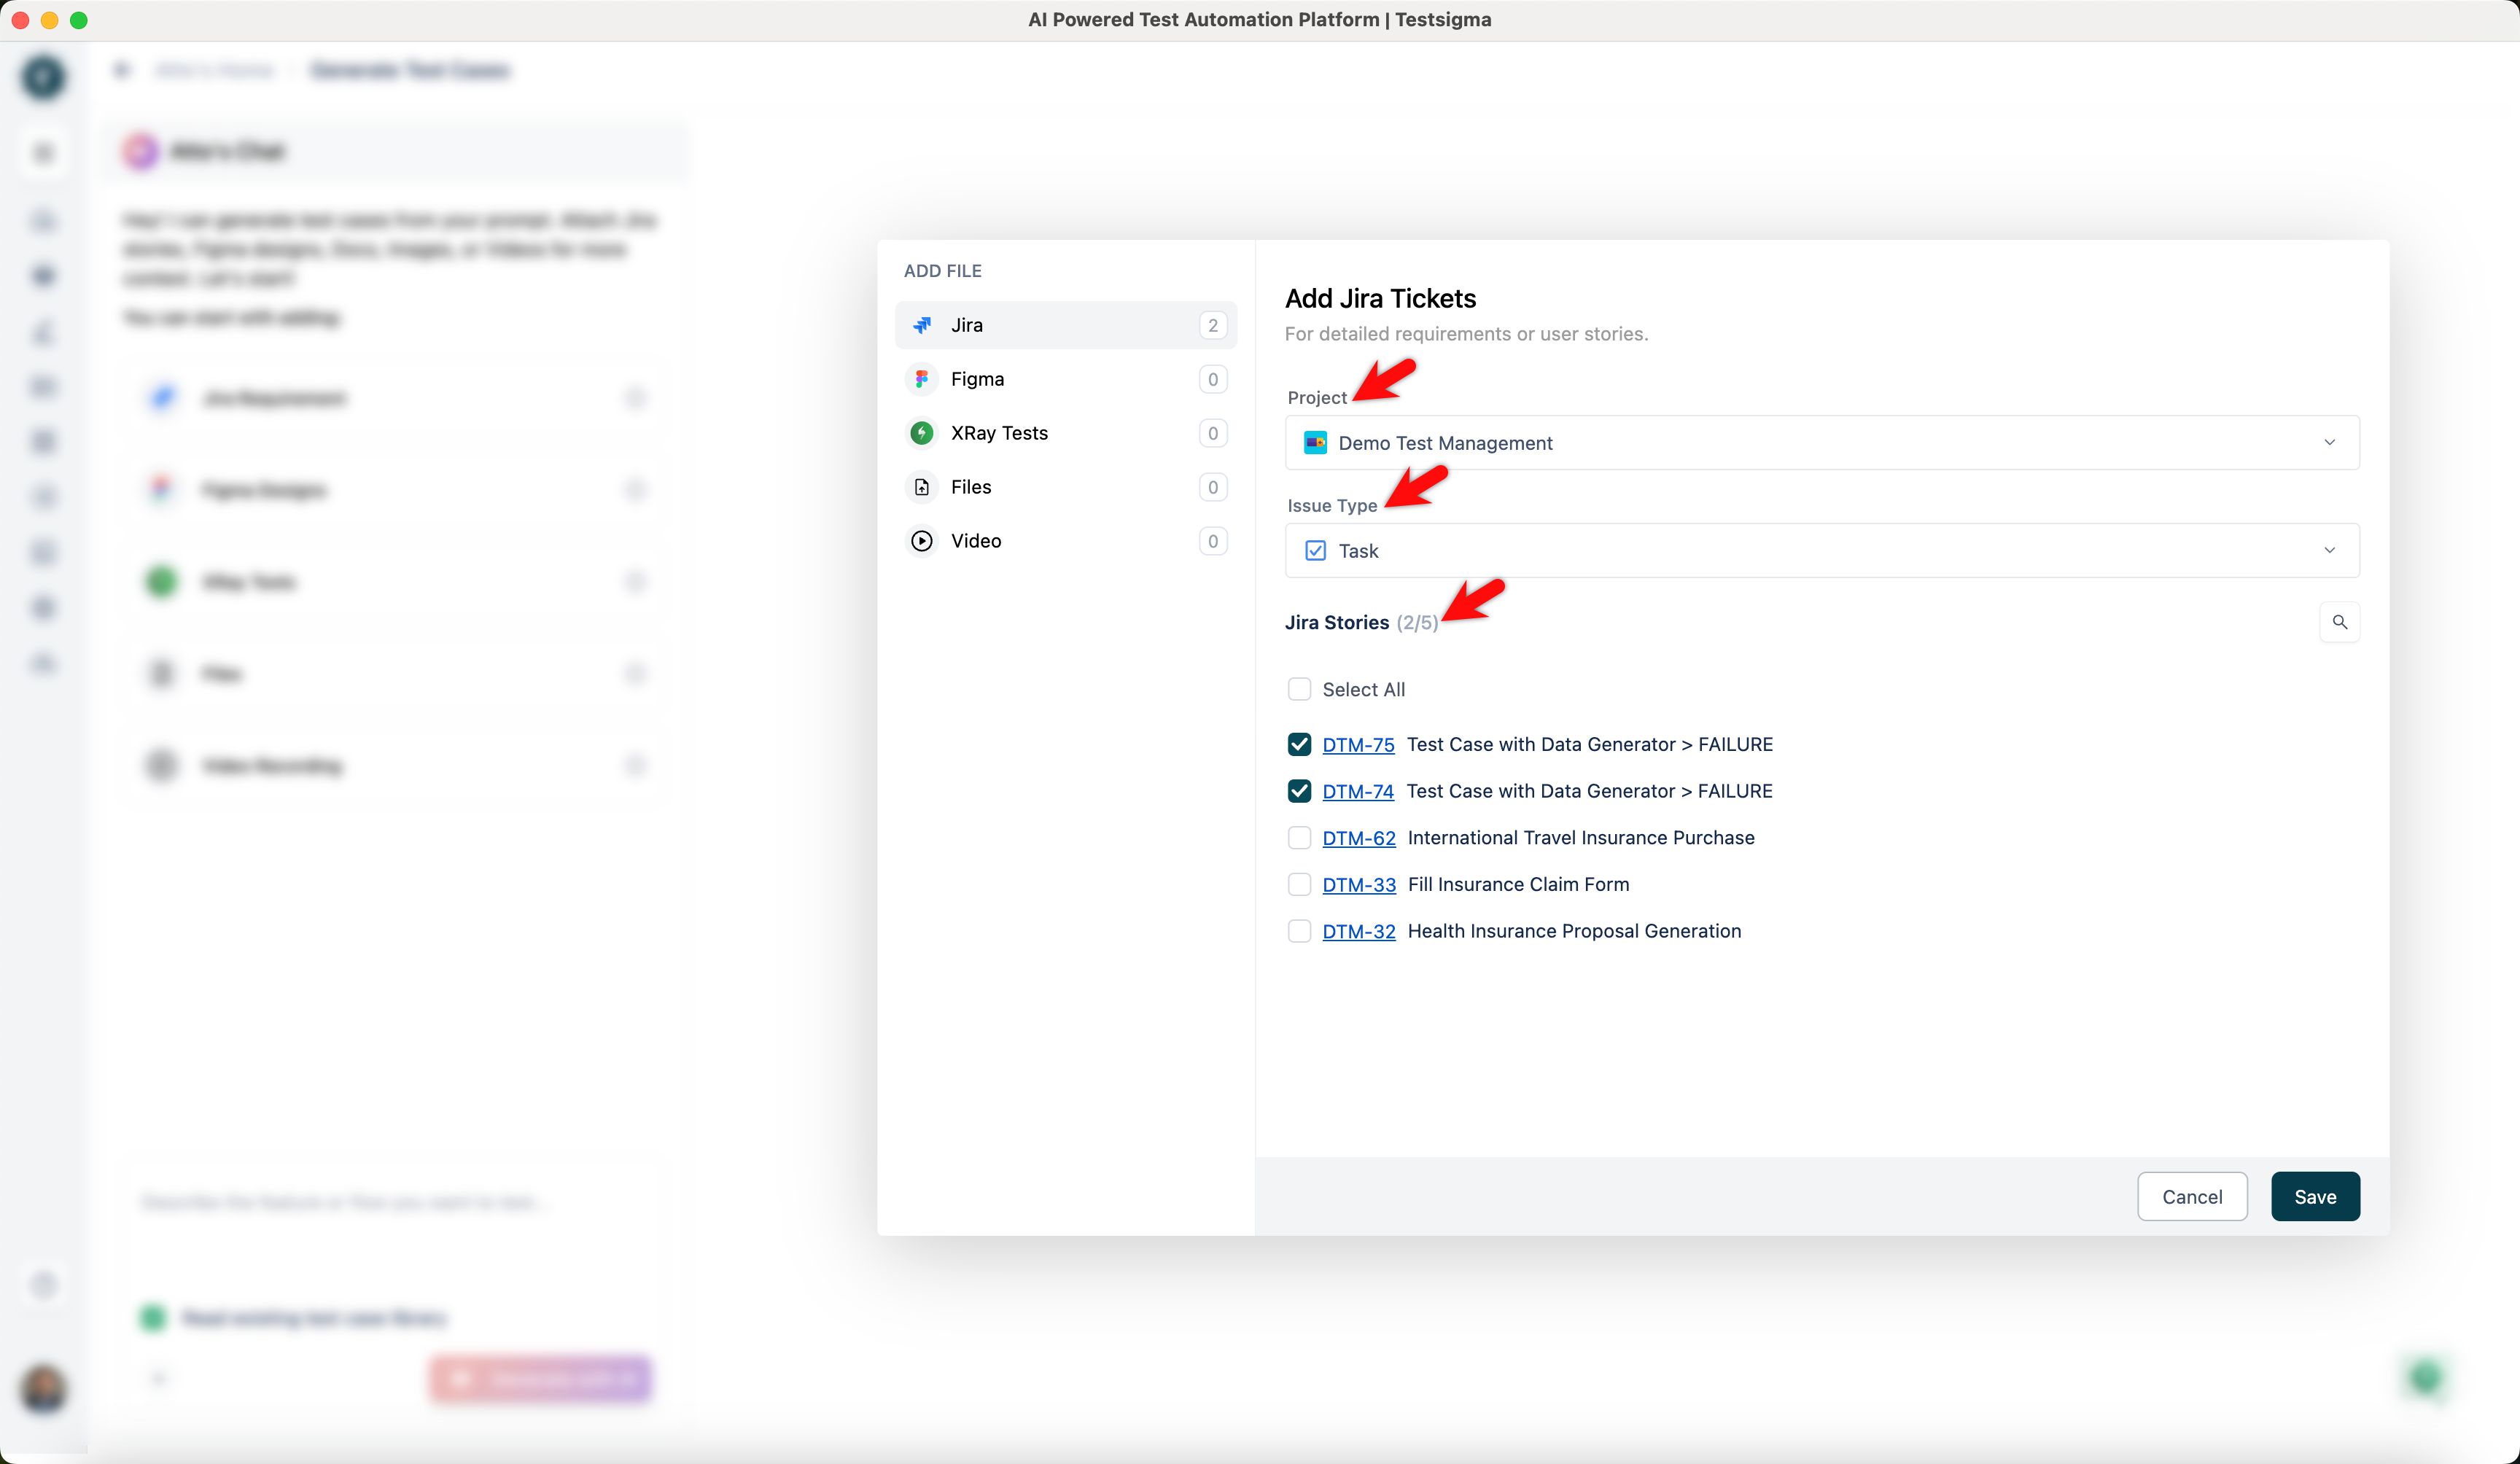
Task: Cancel the Add Jira Tickets dialog
Action: pyautogui.click(x=2192, y=1196)
